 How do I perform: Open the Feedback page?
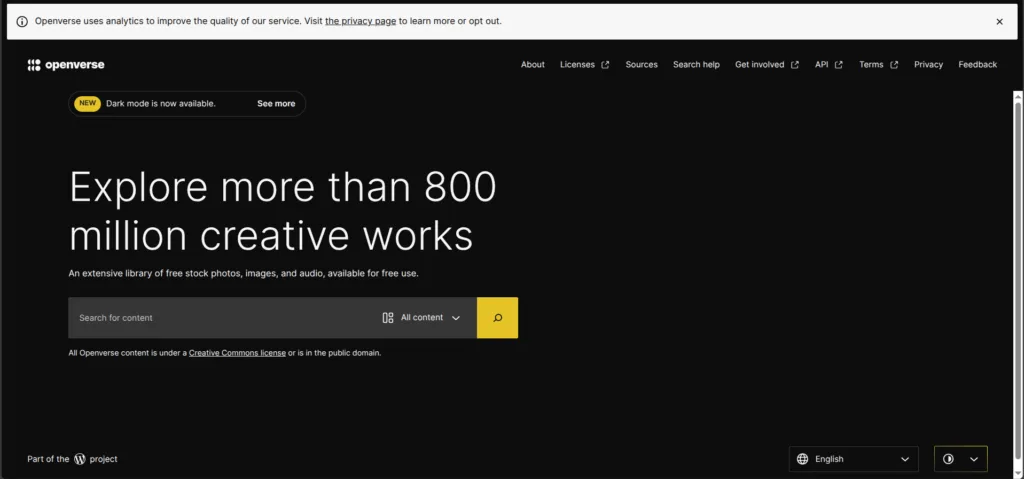pos(978,65)
